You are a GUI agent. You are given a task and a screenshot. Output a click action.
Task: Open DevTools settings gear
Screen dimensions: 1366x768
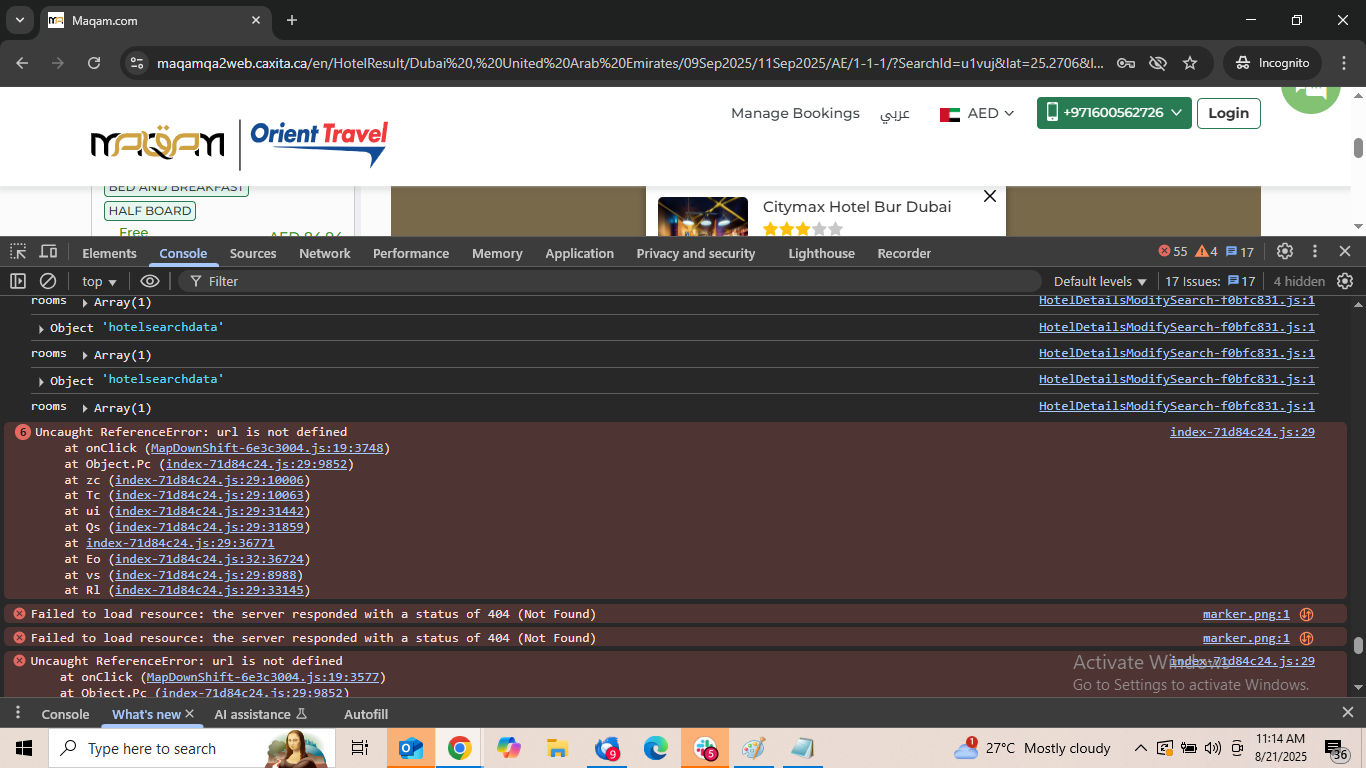[x=1285, y=252]
